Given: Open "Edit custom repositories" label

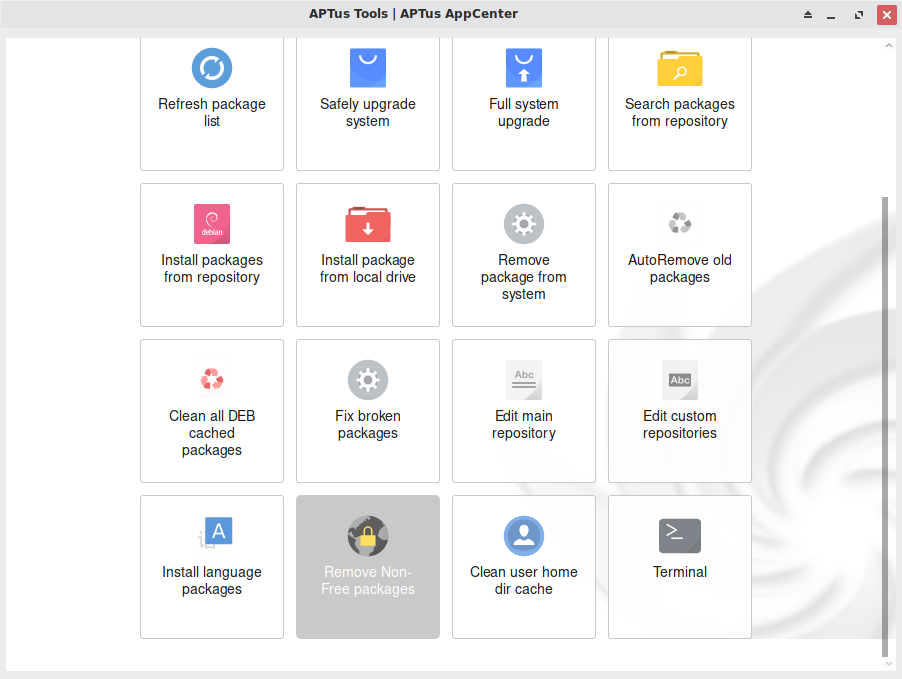Looking at the screenshot, I should 679,424.
